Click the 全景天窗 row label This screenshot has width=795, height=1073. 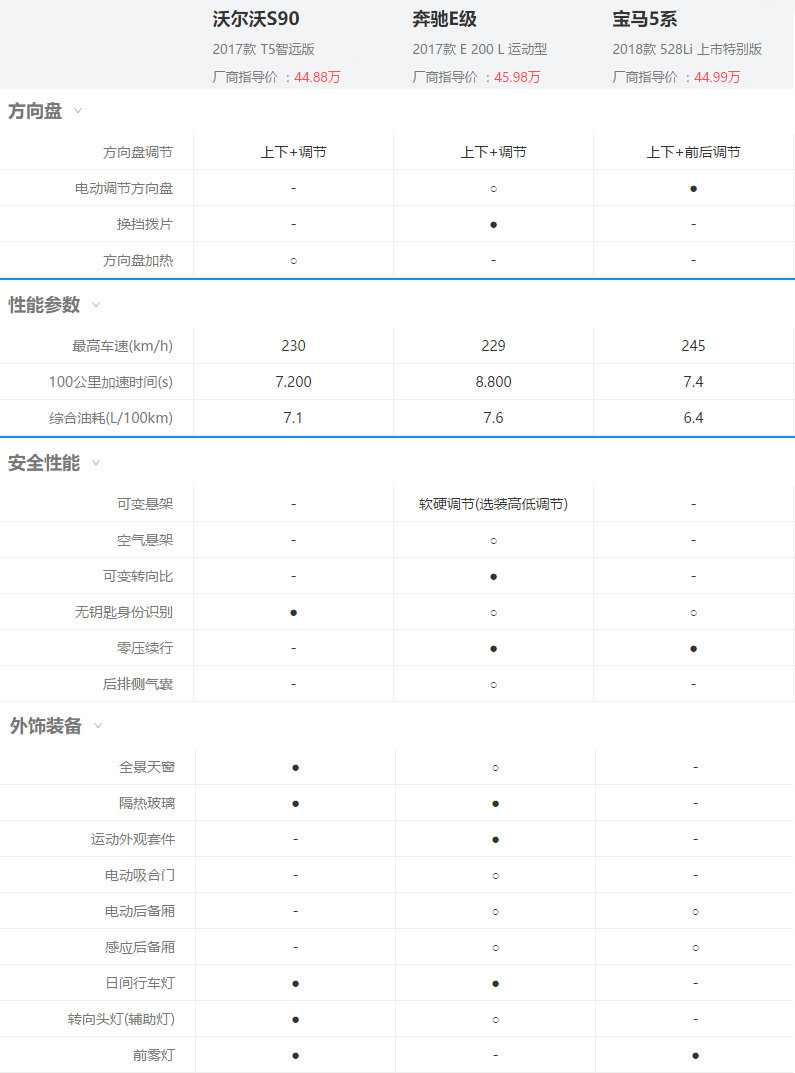click(x=147, y=767)
